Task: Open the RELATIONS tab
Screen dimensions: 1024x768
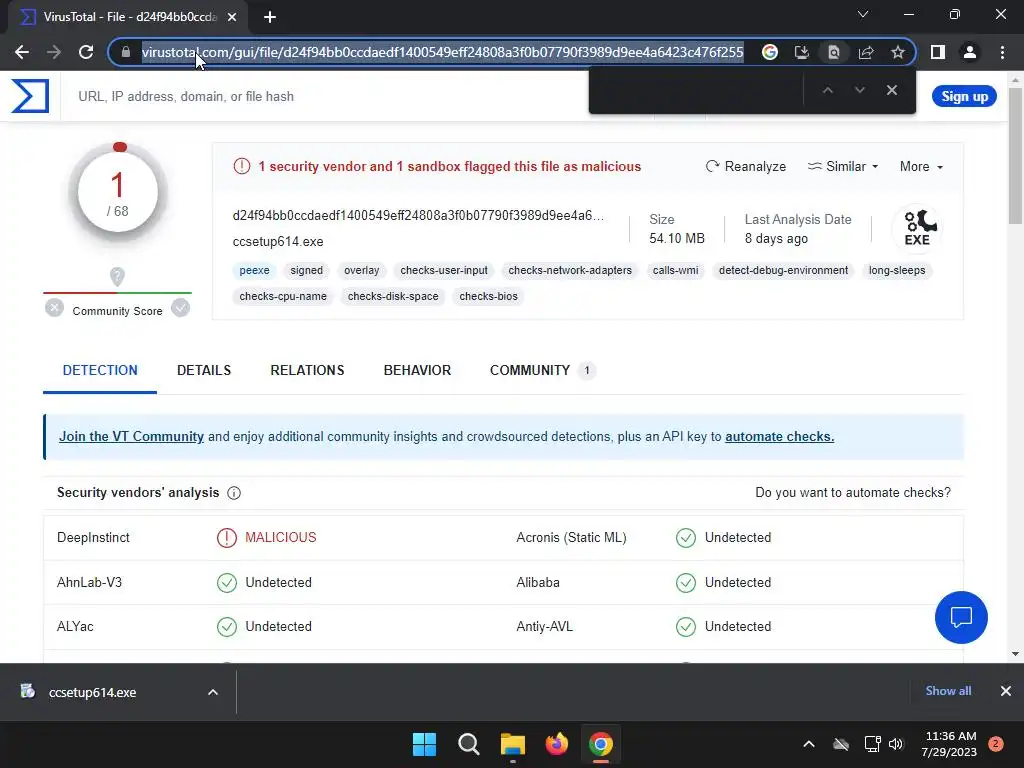Action: click(307, 370)
